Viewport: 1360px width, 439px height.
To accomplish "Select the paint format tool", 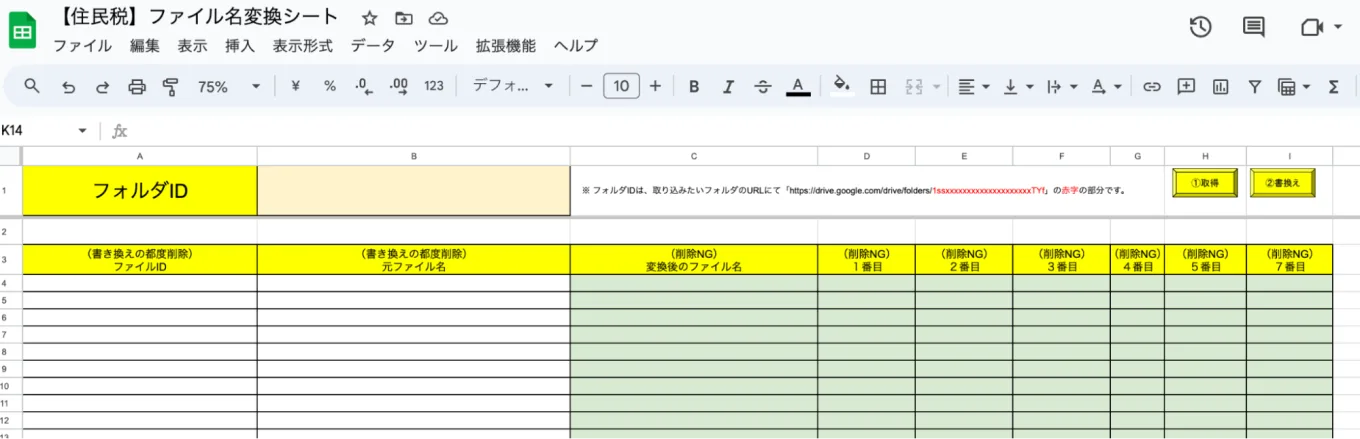I will tap(170, 87).
